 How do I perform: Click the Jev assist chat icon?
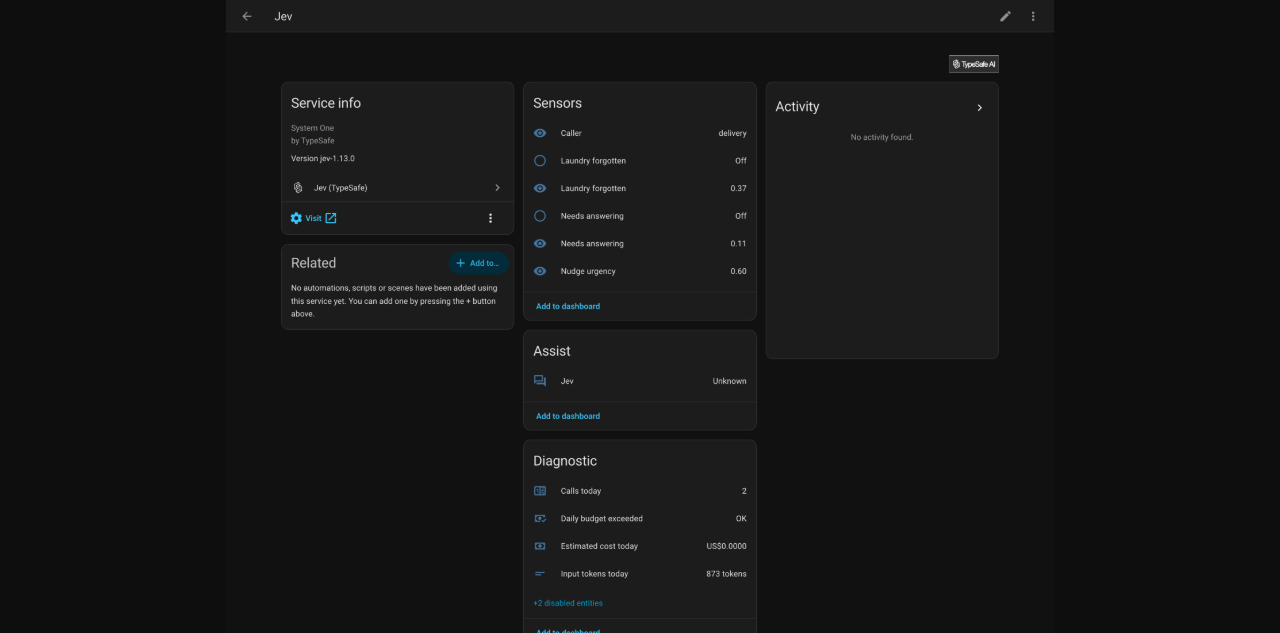[540, 381]
